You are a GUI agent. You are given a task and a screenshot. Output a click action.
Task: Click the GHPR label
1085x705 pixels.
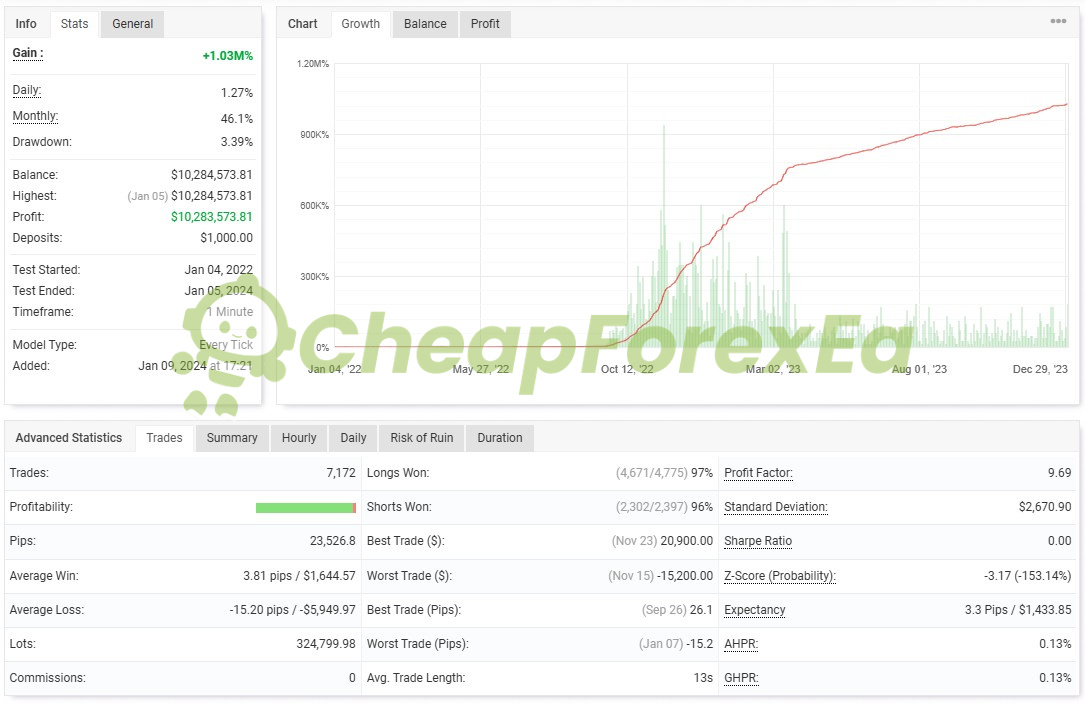741,678
